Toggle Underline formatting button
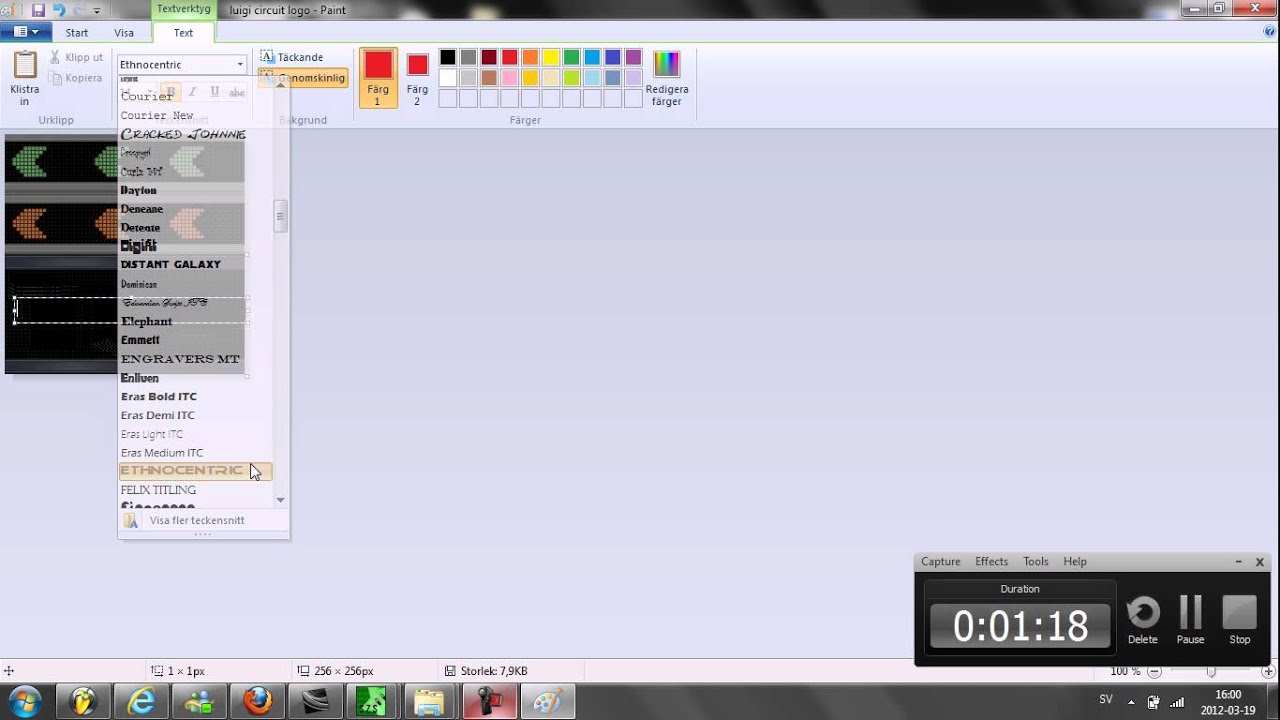This screenshot has height=720, width=1280. click(215, 92)
